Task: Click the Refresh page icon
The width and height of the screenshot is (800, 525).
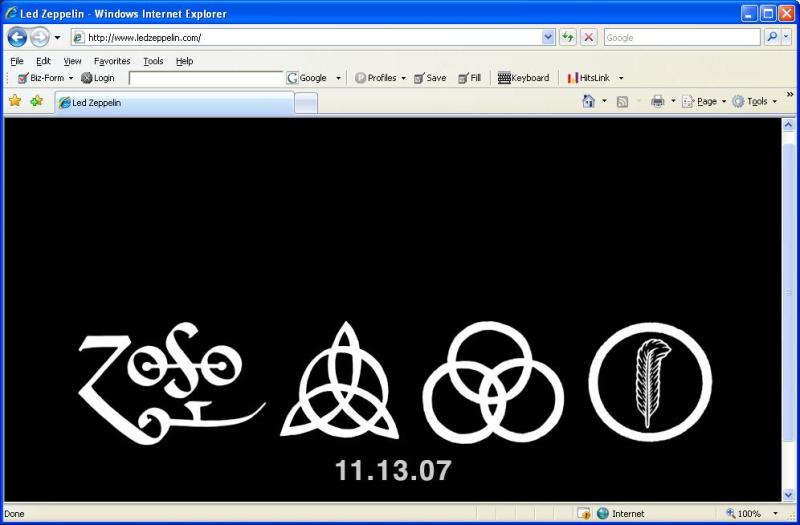Action: tap(568, 37)
